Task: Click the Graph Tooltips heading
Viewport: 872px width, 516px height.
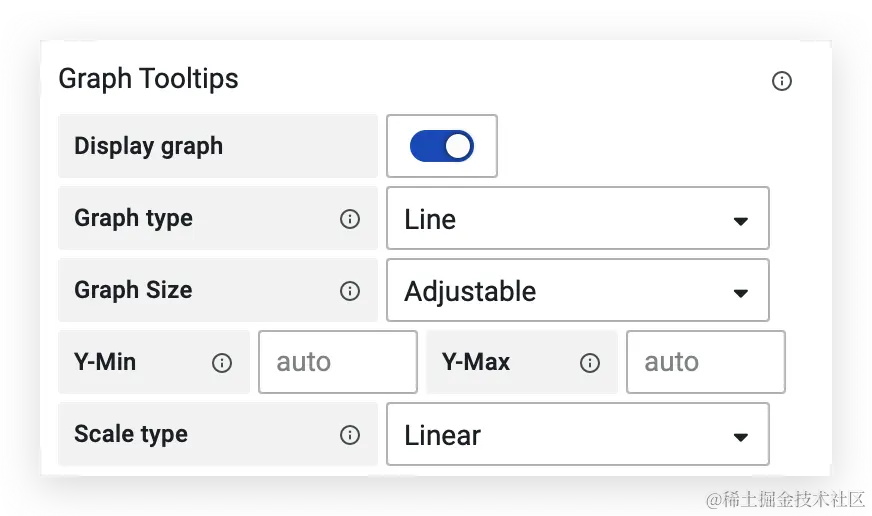Action: click(x=148, y=78)
